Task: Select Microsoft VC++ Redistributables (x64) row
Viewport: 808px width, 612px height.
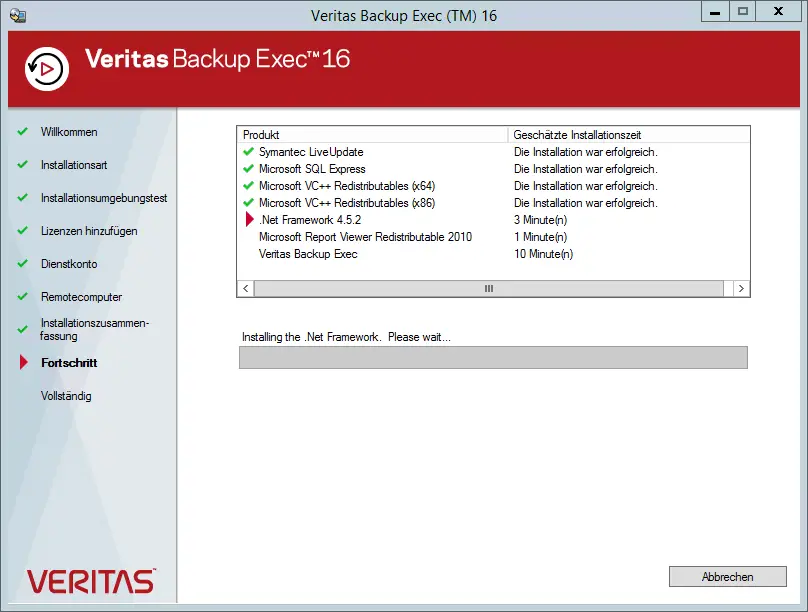Action: [493, 186]
